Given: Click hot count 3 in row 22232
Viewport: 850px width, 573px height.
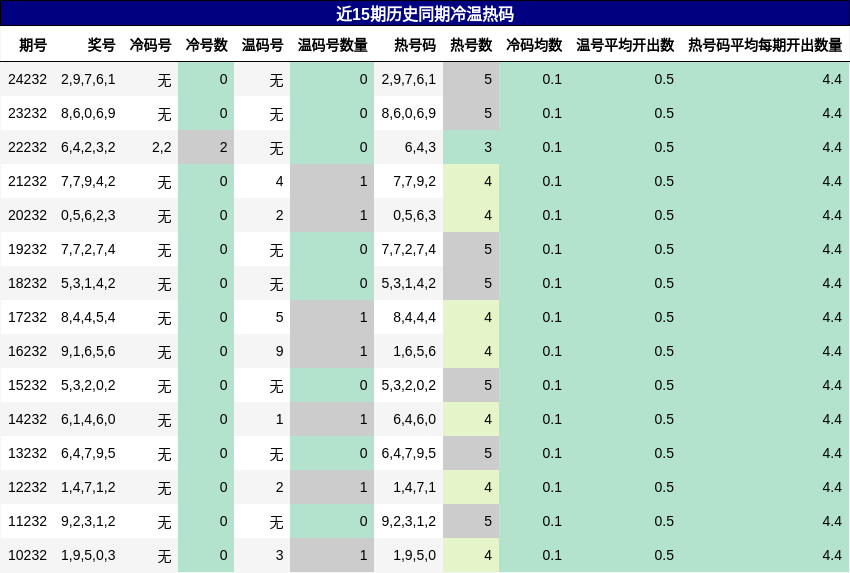Looking at the screenshot, I should [488, 147].
